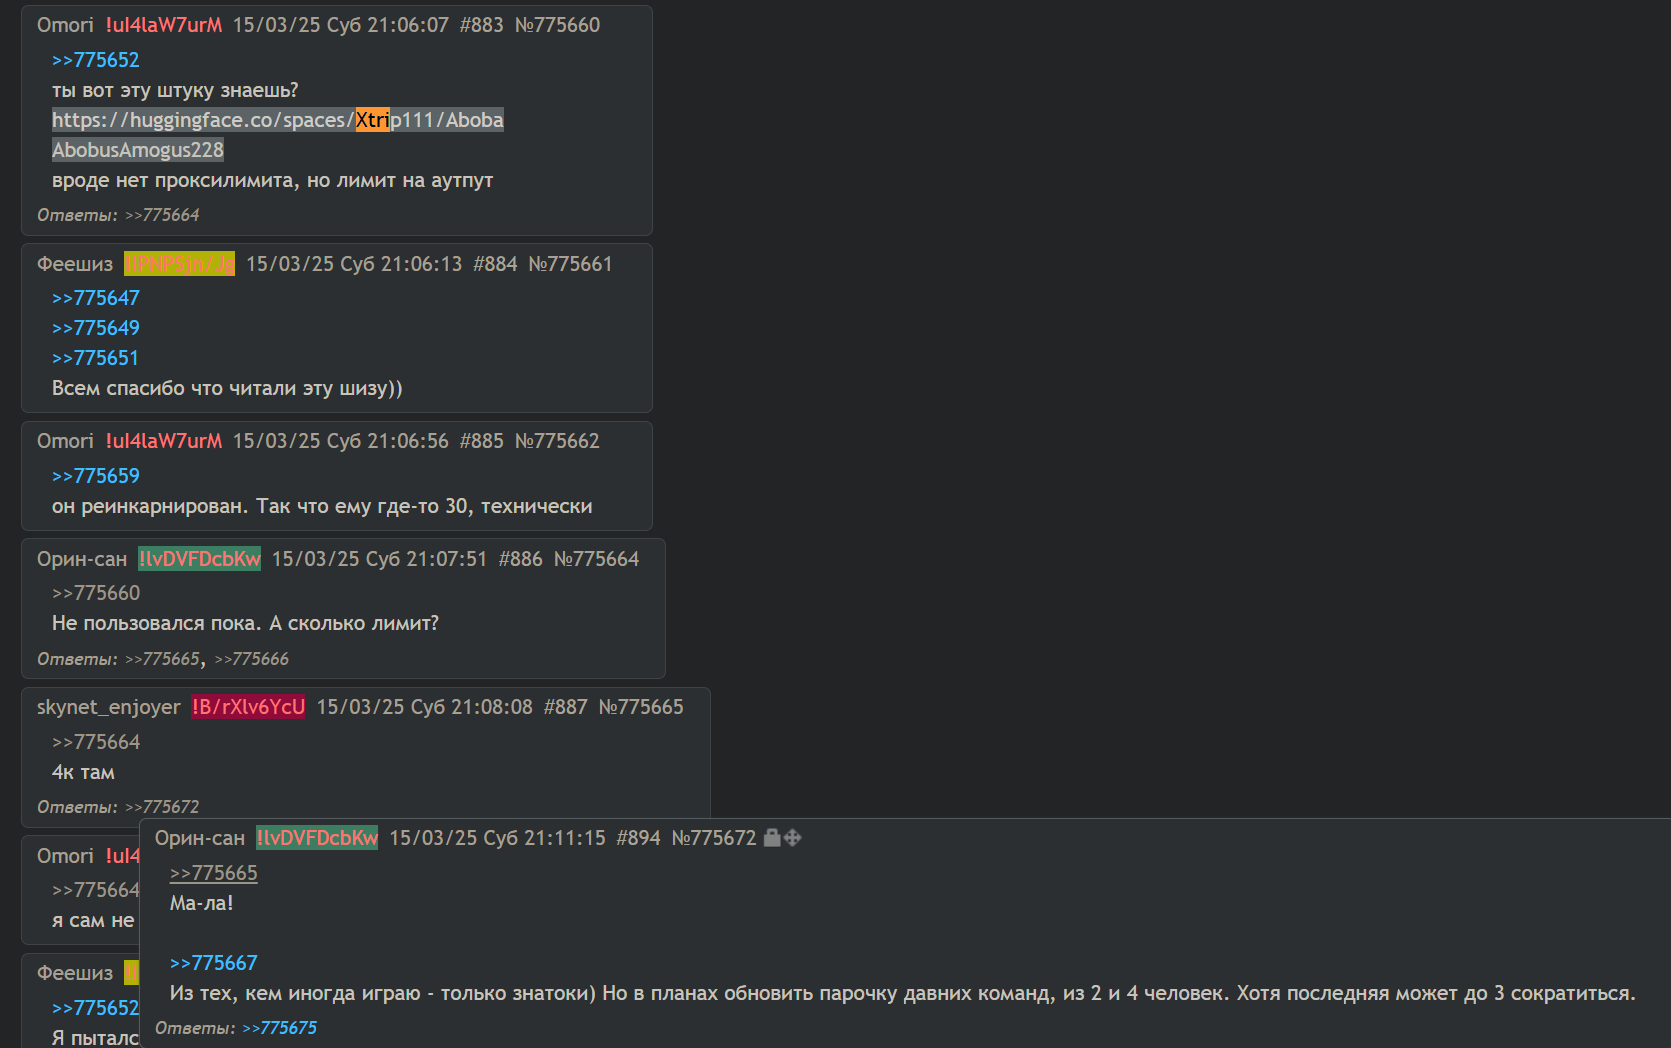Image resolution: width=1671 pixels, height=1048 pixels.
Task: Open reply link >>775649
Action: [96, 328]
